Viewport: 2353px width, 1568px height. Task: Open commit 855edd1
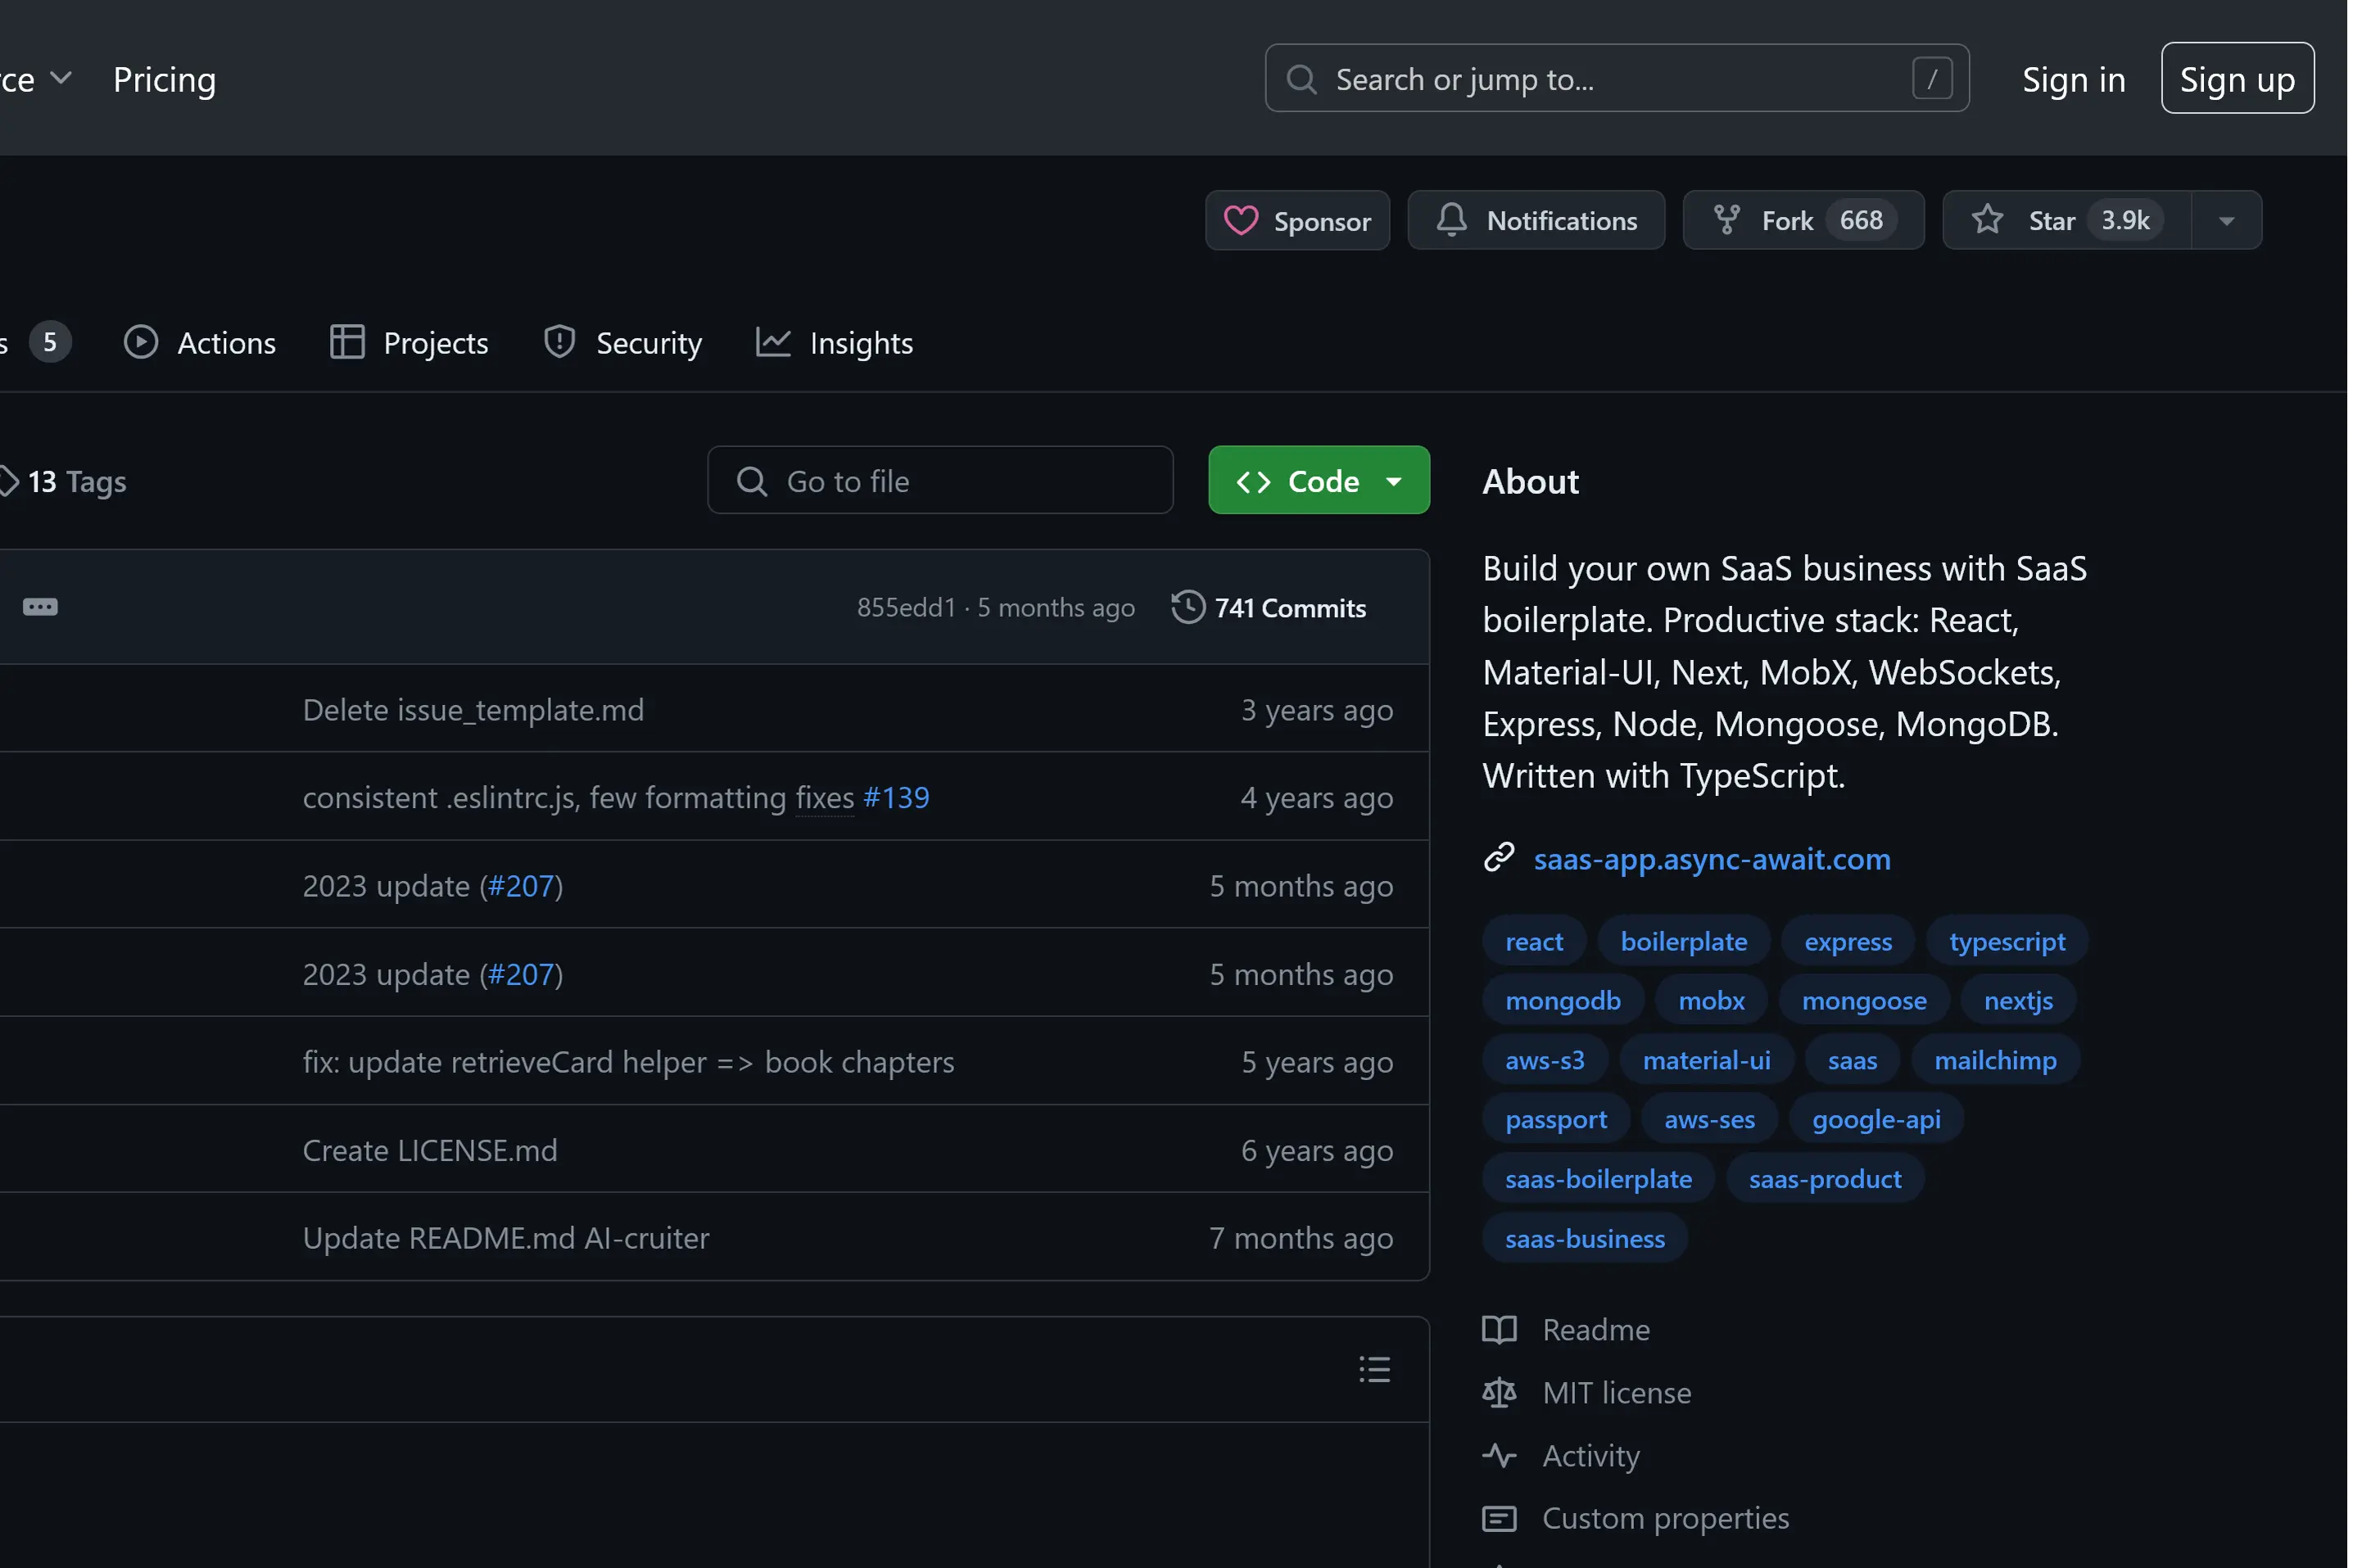click(905, 607)
